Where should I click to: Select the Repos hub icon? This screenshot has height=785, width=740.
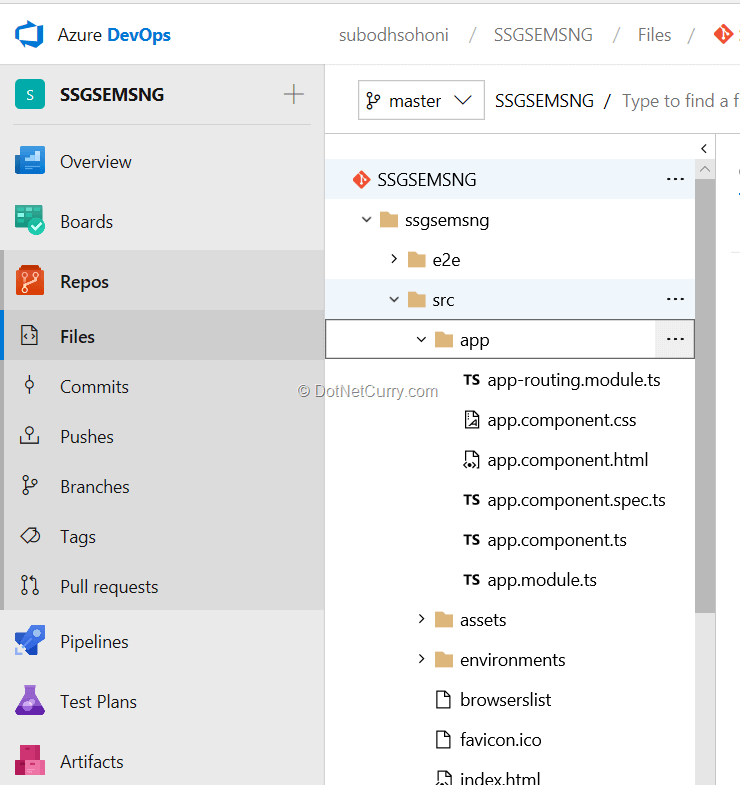click(30, 280)
